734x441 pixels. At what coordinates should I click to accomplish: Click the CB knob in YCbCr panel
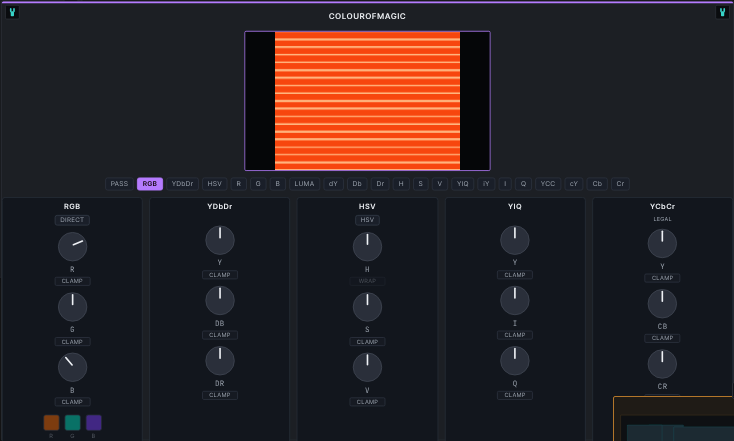click(x=662, y=304)
